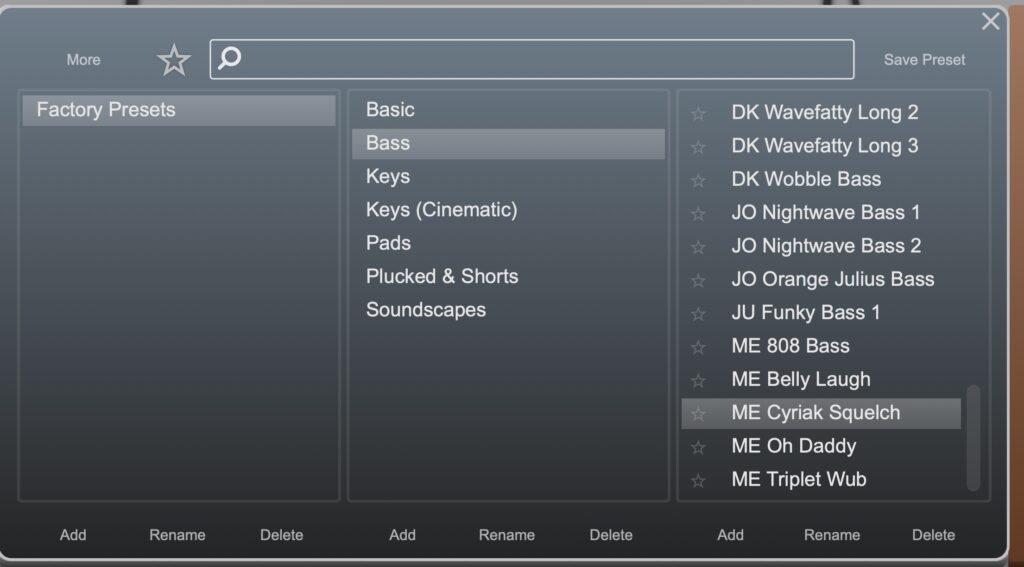Toggle favorite star for ME Cyriak Squelch
1024x567 pixels.
pyautogui.click(x=699, y=413)
